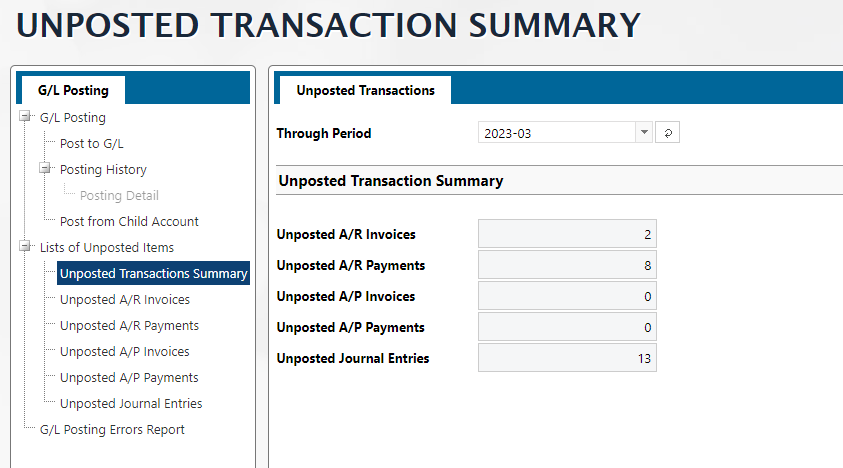Open the Unposted A/R Invoices list

[x=125, y=300]
